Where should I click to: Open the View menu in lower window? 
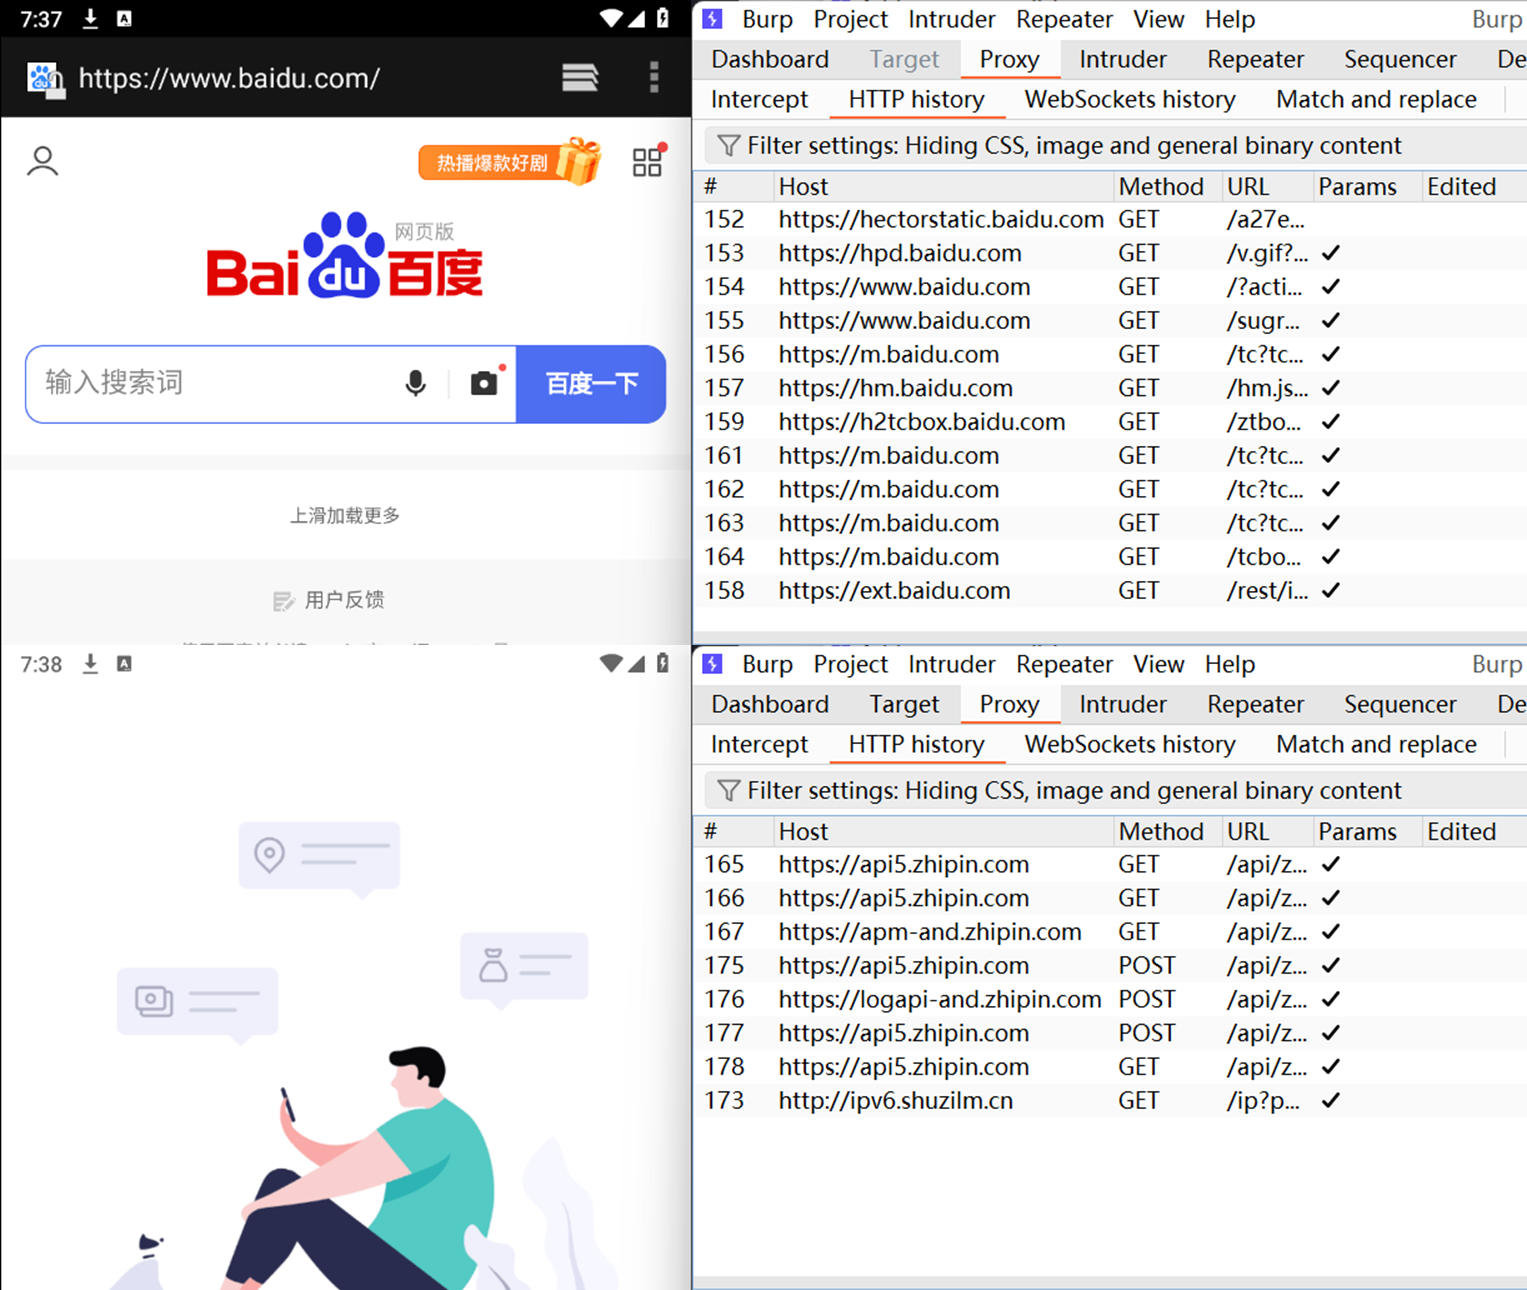point(1158,664)
